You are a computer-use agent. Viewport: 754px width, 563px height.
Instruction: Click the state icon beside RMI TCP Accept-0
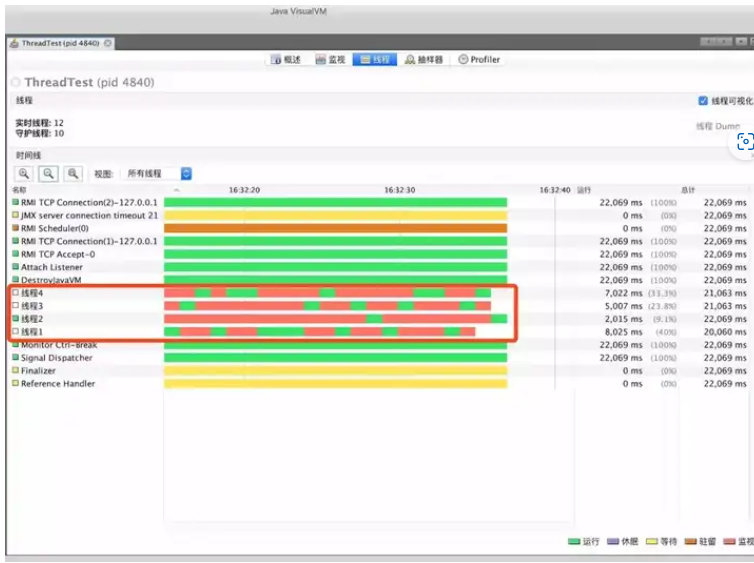pyautogui.click(x=16, y=254)
